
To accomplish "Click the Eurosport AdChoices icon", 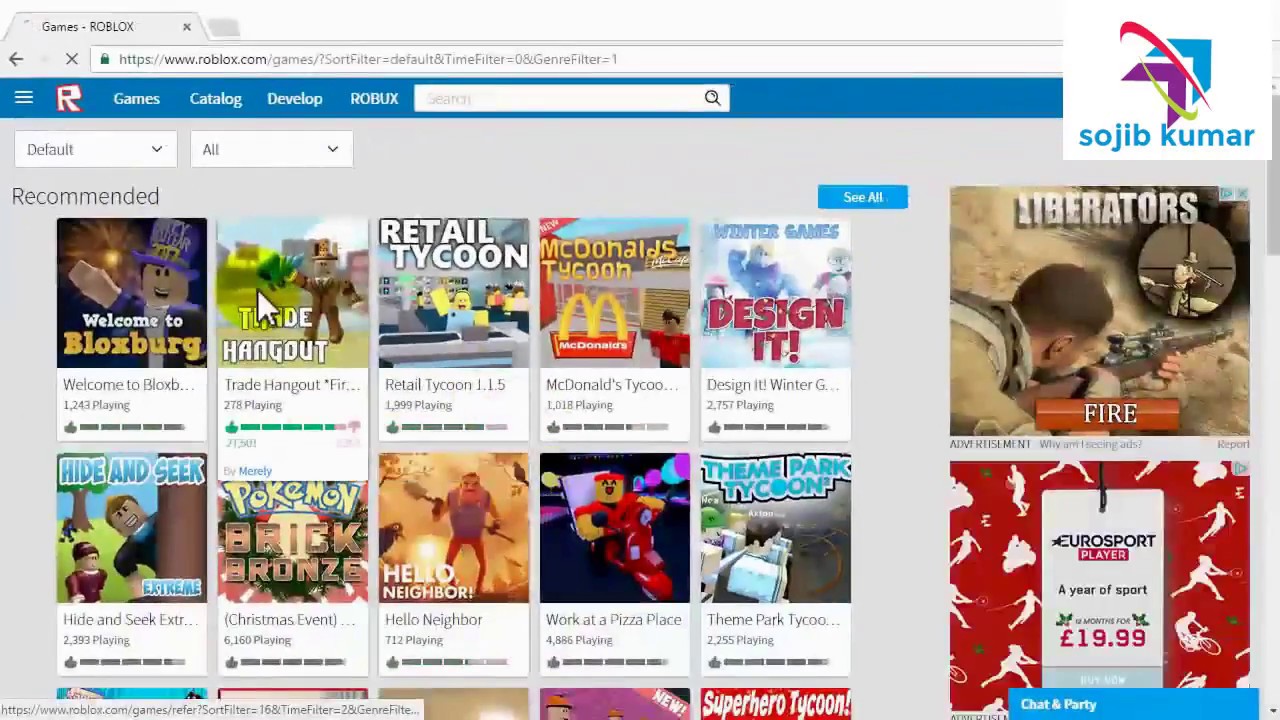I will (x=1241, y=469).
